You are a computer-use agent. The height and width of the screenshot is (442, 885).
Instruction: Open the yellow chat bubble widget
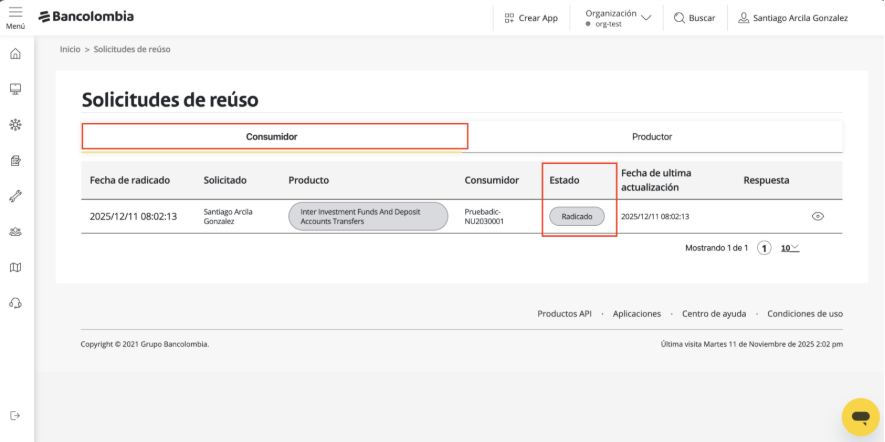pos(859,416)
